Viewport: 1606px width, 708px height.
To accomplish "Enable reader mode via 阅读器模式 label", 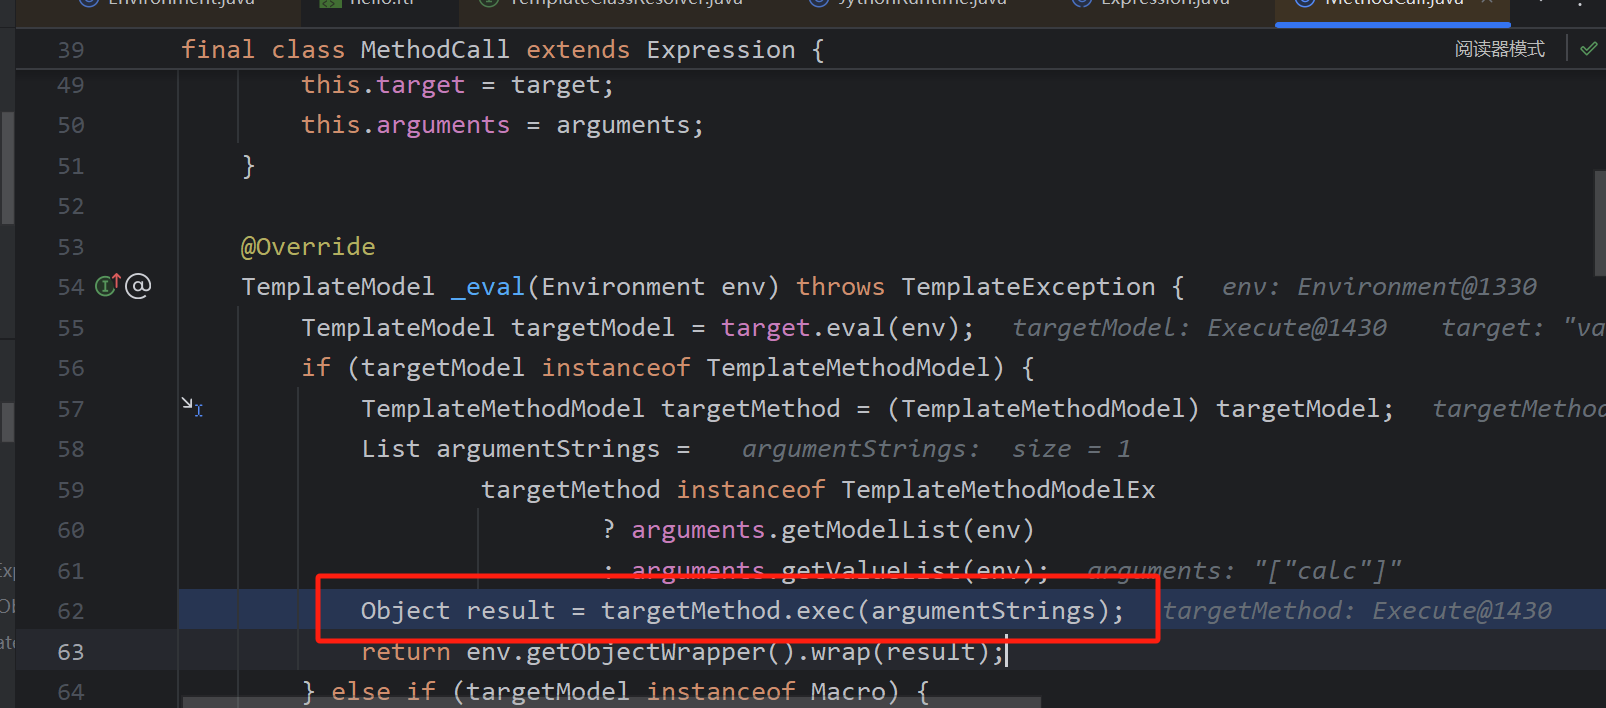I will pos(1499,49).
